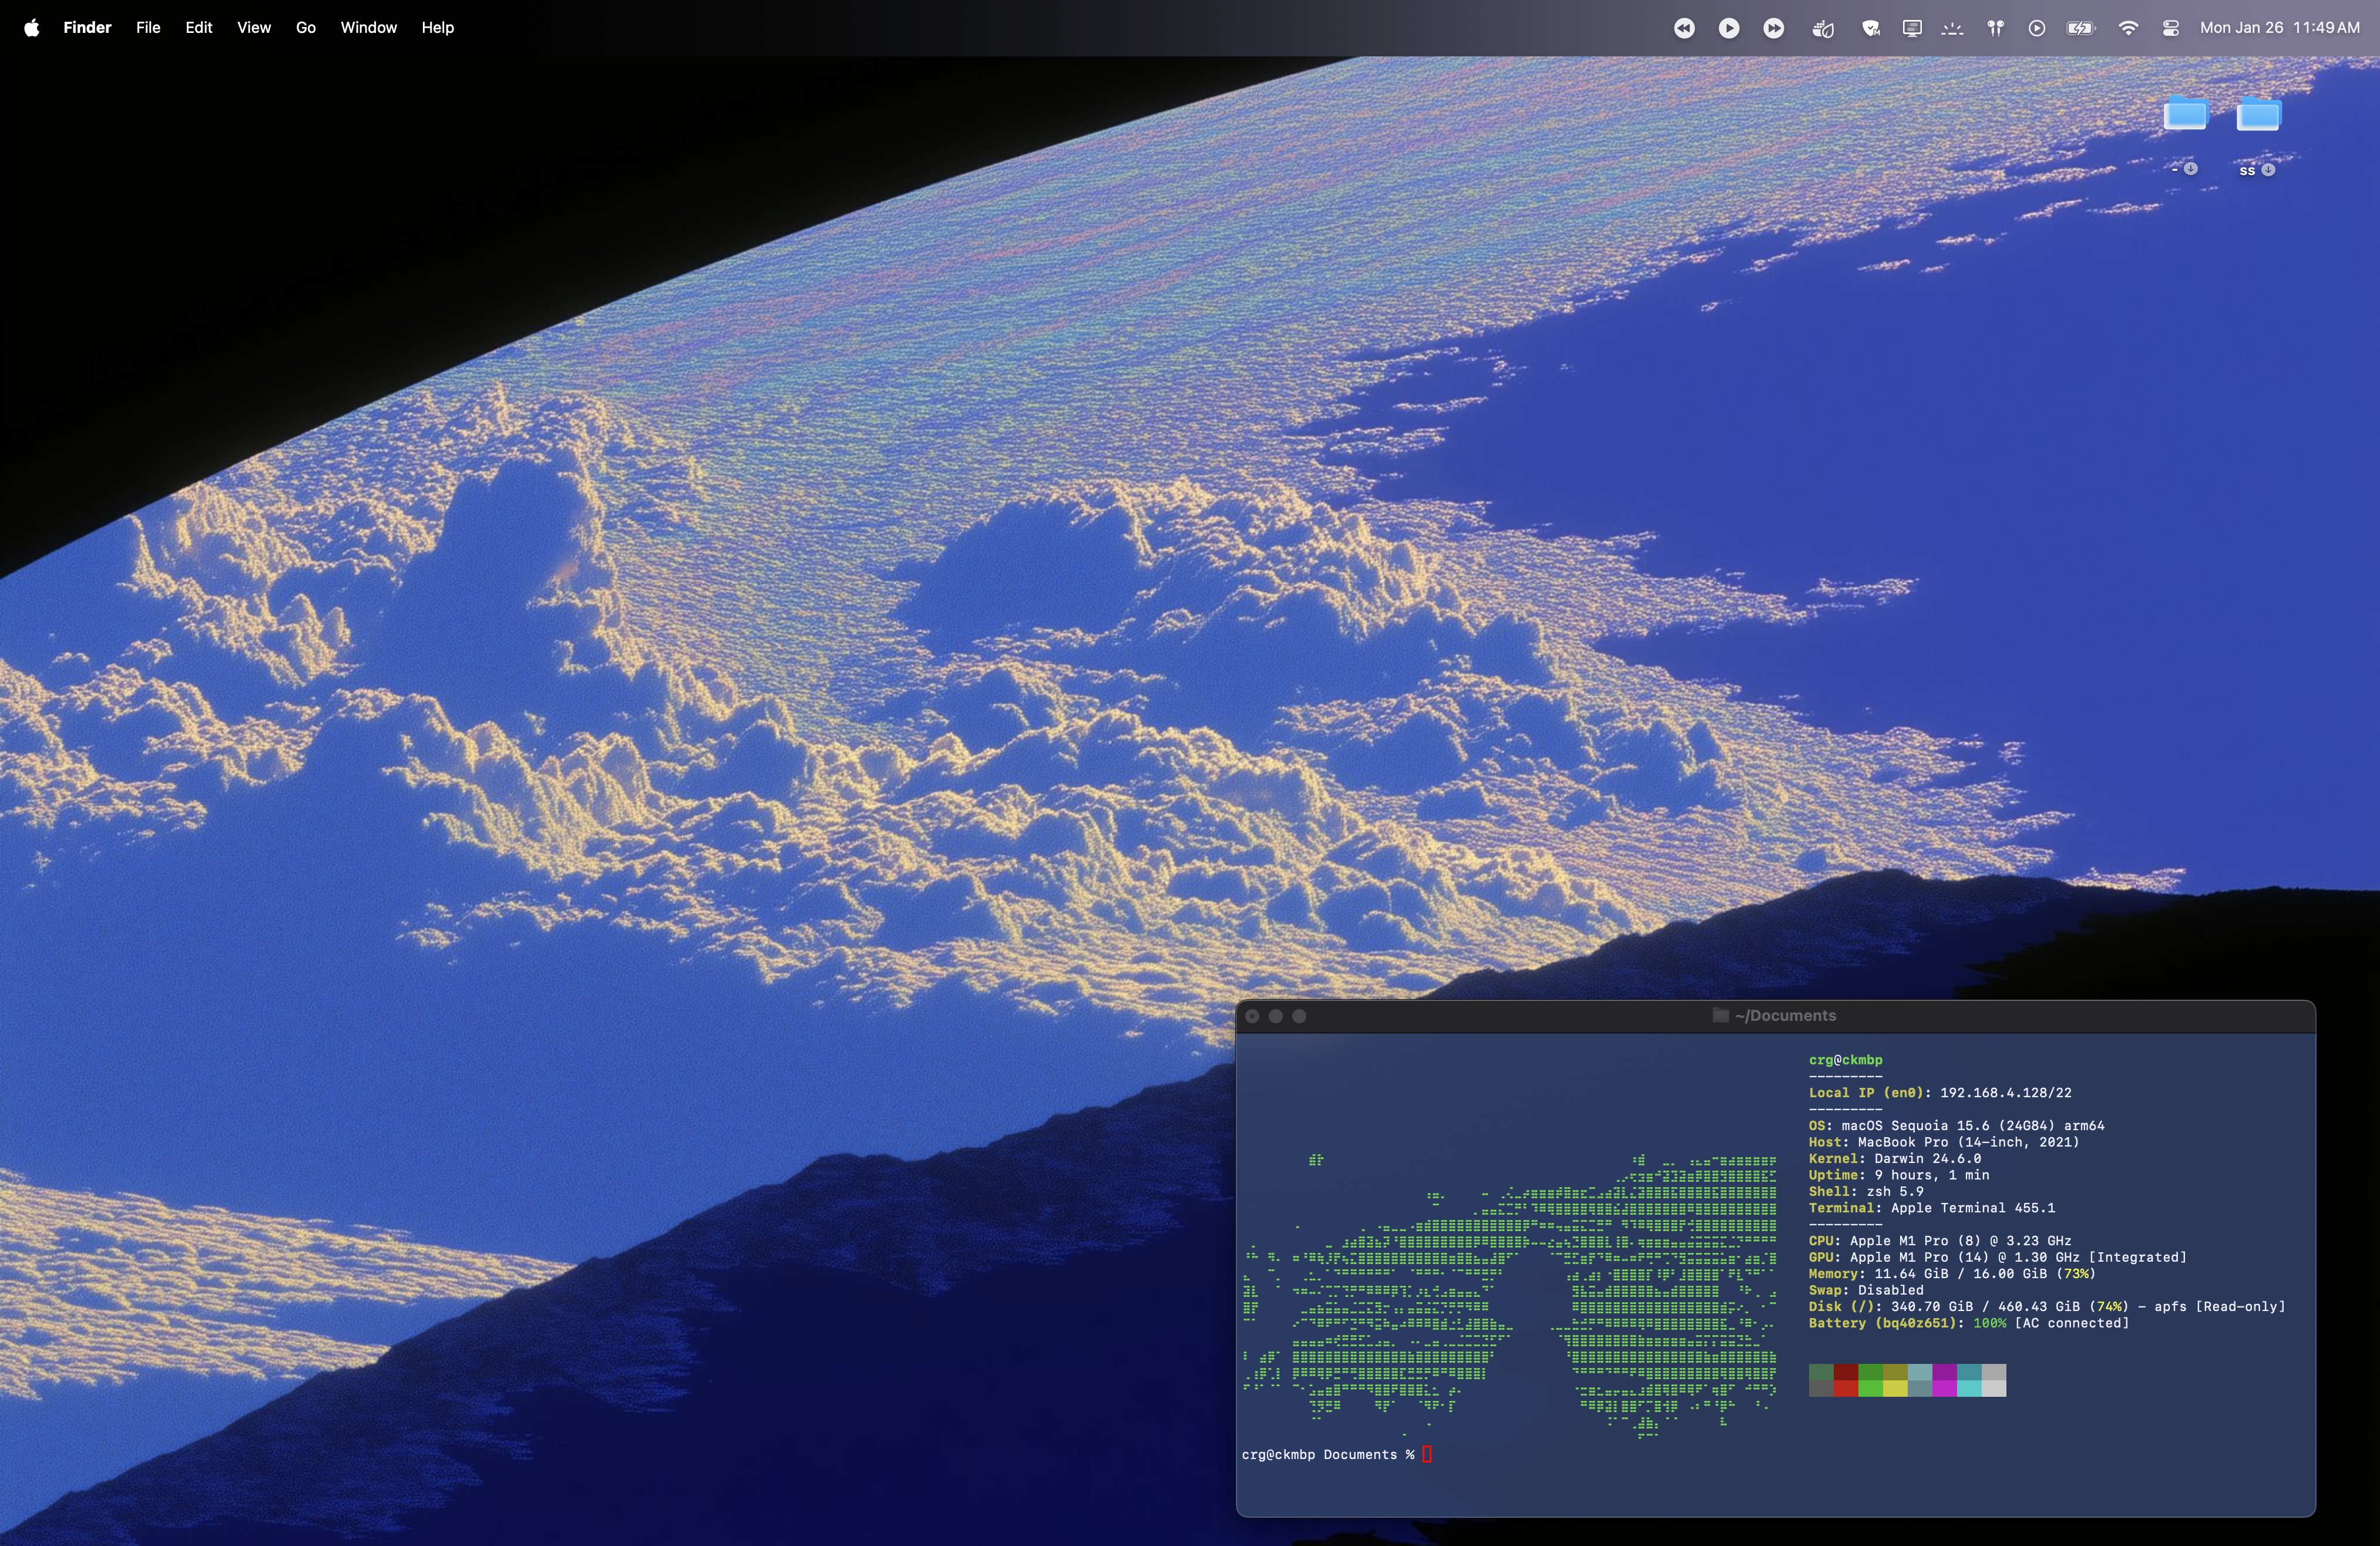Image resolution: width=2380 pixels, height=1546 pixels.
Task: Click the monitor display menu bar icon
Action: coord(1912,28)
